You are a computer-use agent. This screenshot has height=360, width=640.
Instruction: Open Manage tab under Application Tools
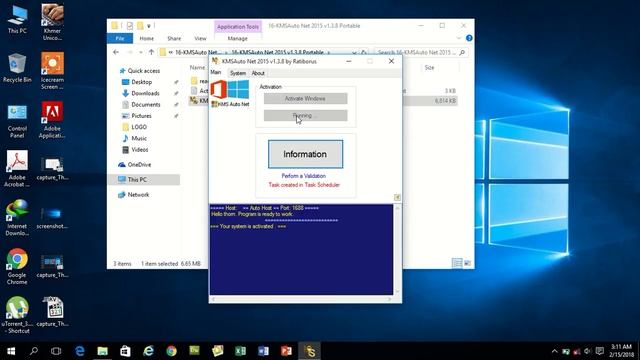pyautogui.click(x=238, y=38)
